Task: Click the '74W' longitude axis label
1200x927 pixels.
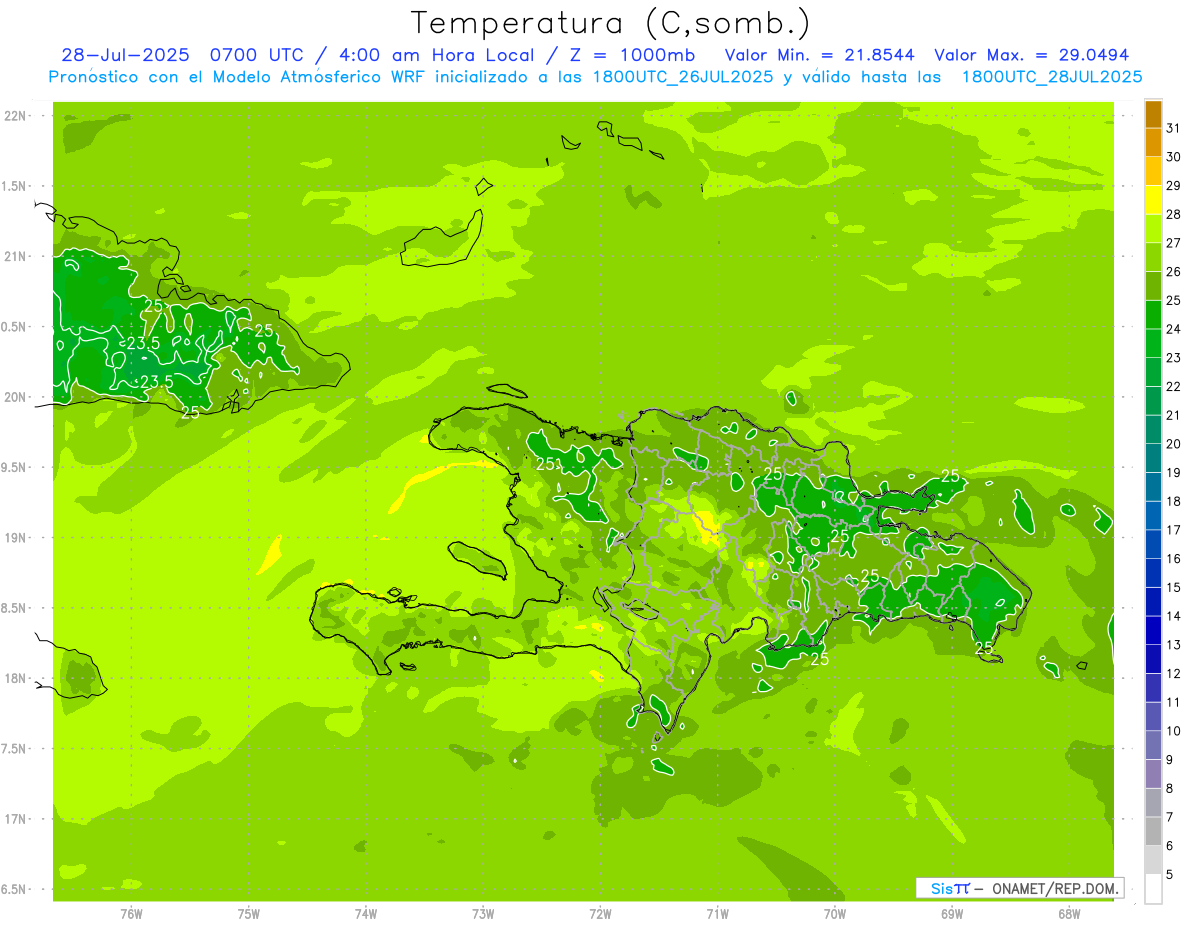Action: pyautogui.click(x=366, y=914)
